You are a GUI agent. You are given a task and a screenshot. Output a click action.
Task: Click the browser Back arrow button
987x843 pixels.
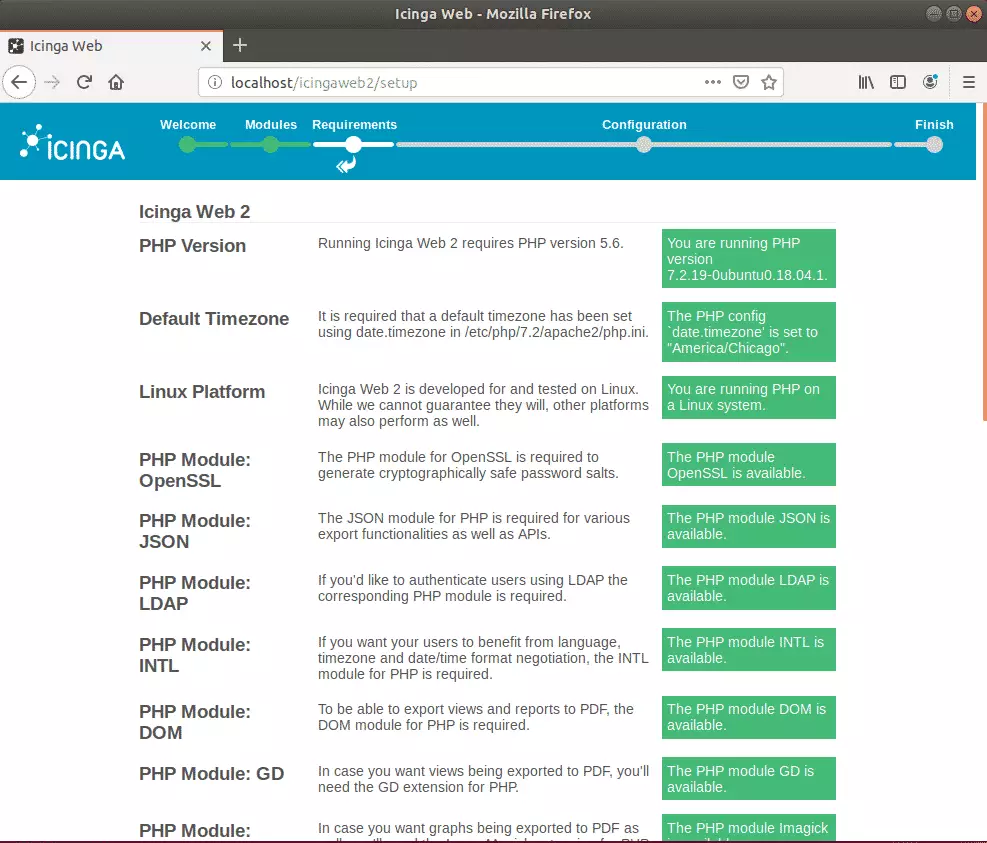(20, 82)
